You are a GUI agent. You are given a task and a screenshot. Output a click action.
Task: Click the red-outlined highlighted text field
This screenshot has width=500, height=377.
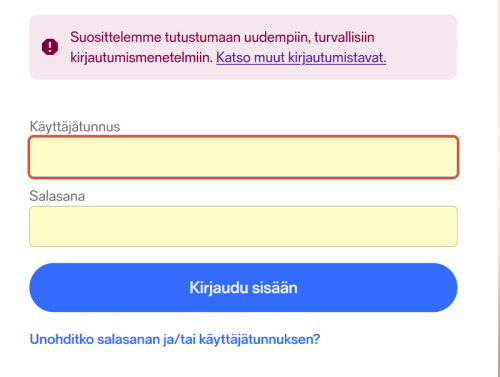[243, 157]
